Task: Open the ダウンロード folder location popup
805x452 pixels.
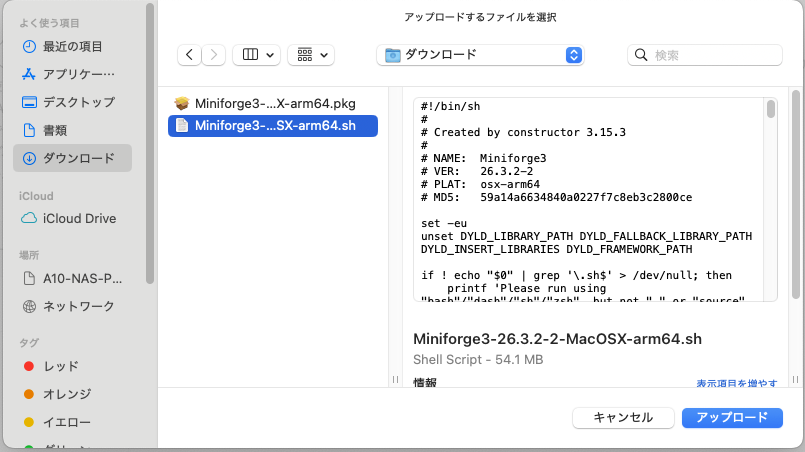Action: 480,55
